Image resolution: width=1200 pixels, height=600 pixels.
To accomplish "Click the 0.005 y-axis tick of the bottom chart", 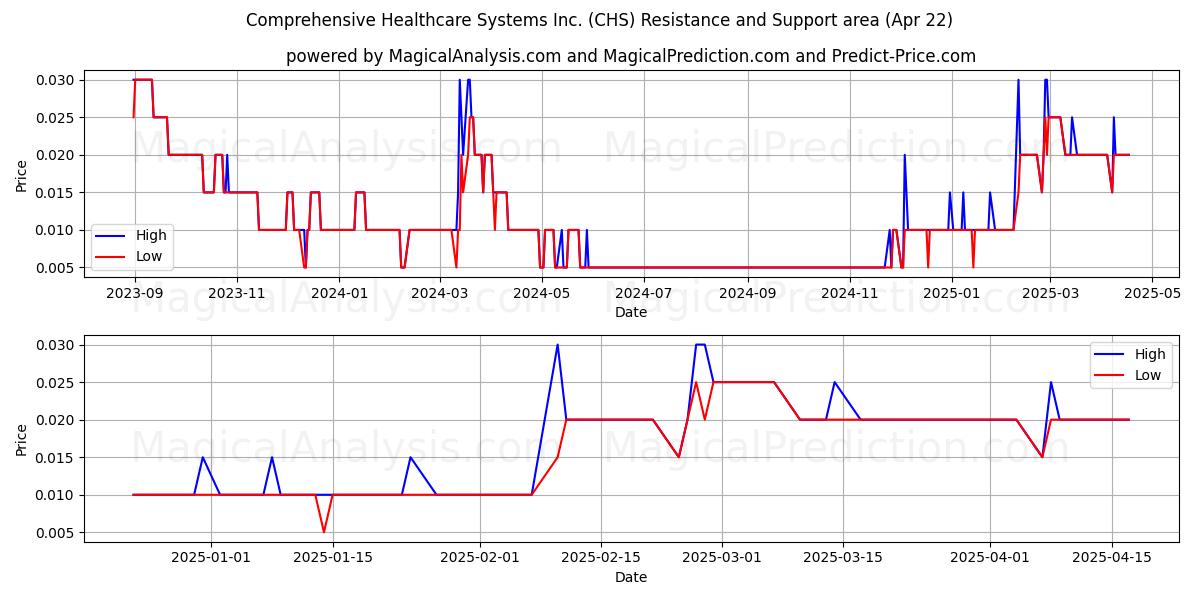I will 57,533.
